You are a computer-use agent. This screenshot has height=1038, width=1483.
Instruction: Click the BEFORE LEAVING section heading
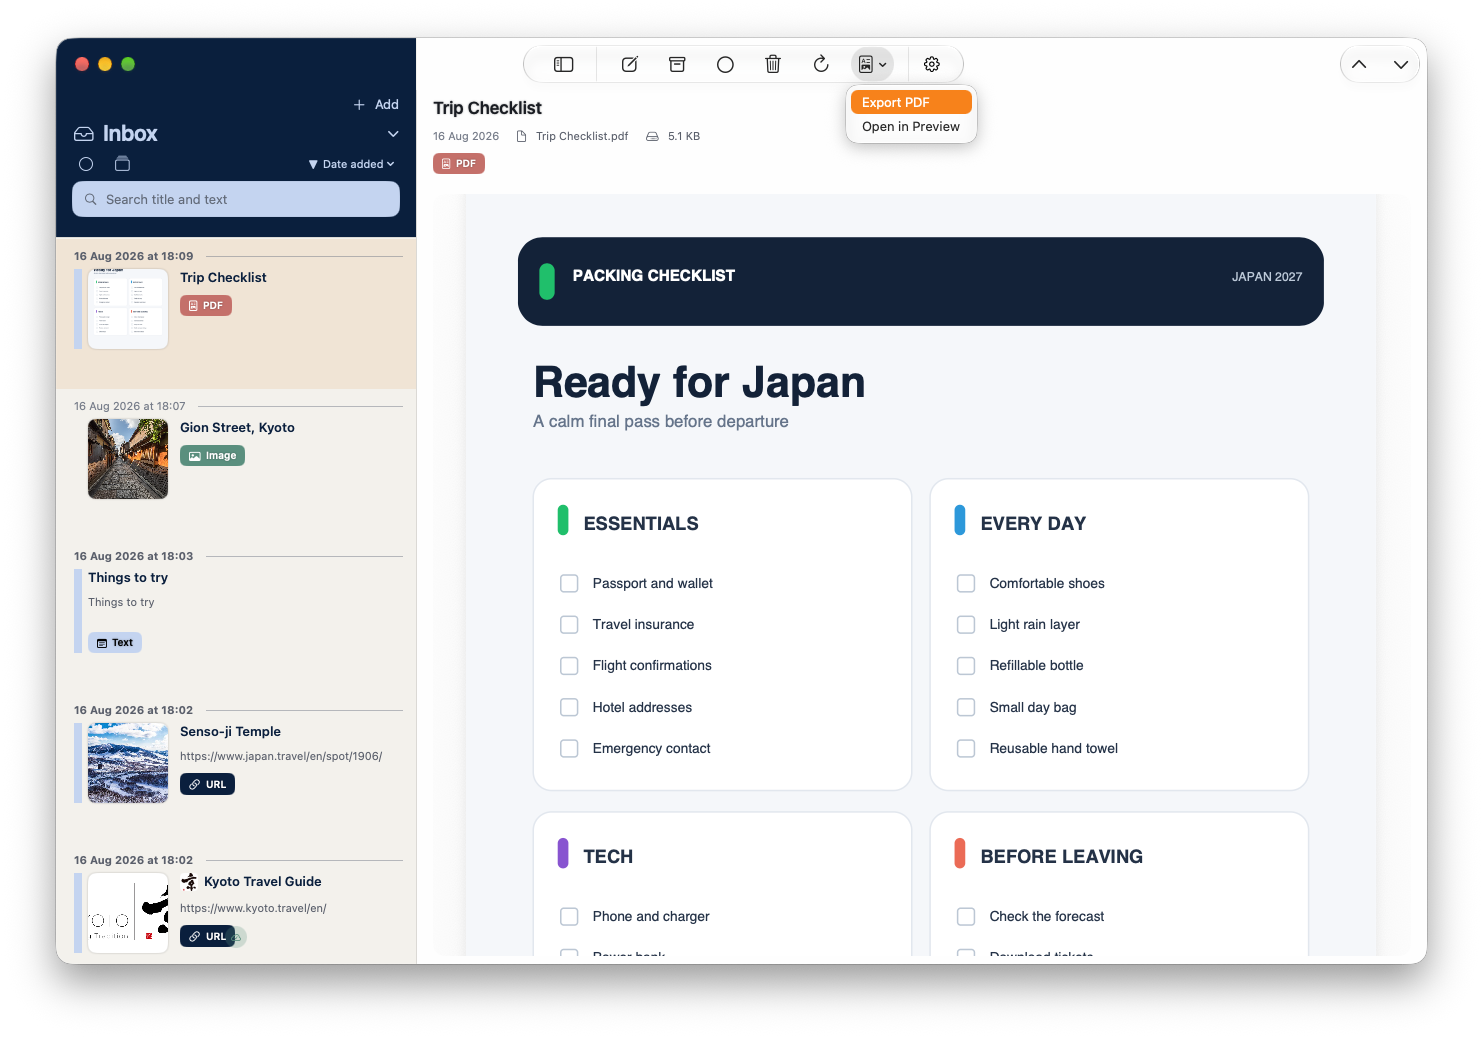(1061, 857)
